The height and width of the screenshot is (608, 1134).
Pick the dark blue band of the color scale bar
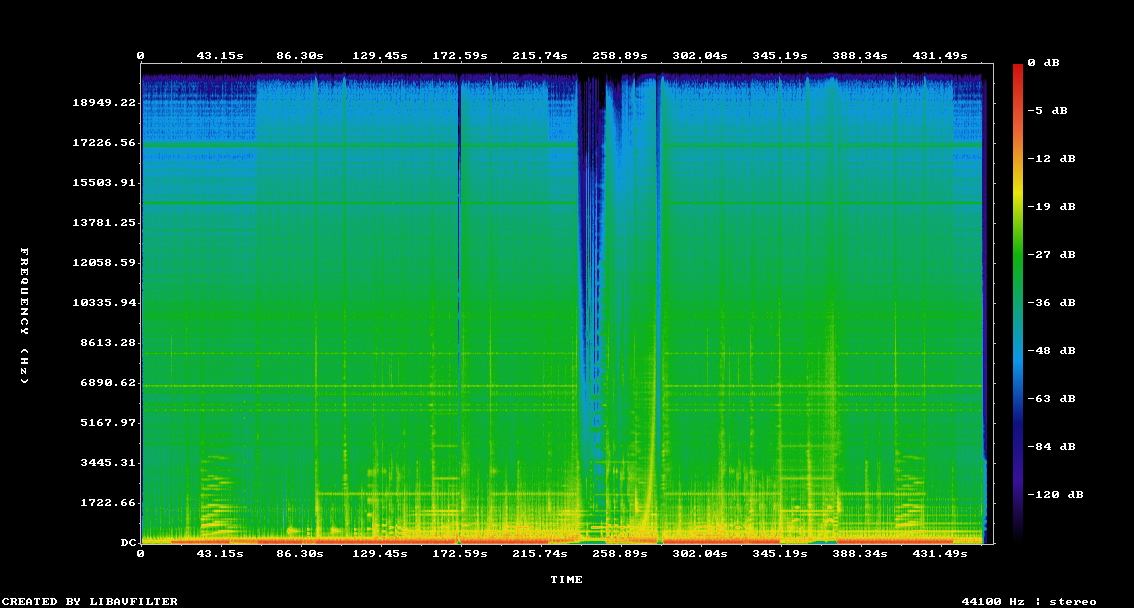point(1018,440)
